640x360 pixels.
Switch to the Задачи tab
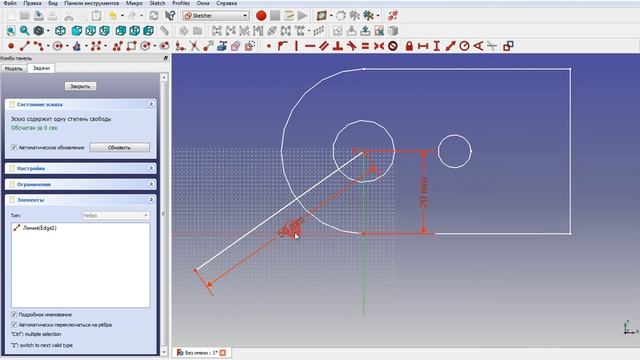point(41,68)
